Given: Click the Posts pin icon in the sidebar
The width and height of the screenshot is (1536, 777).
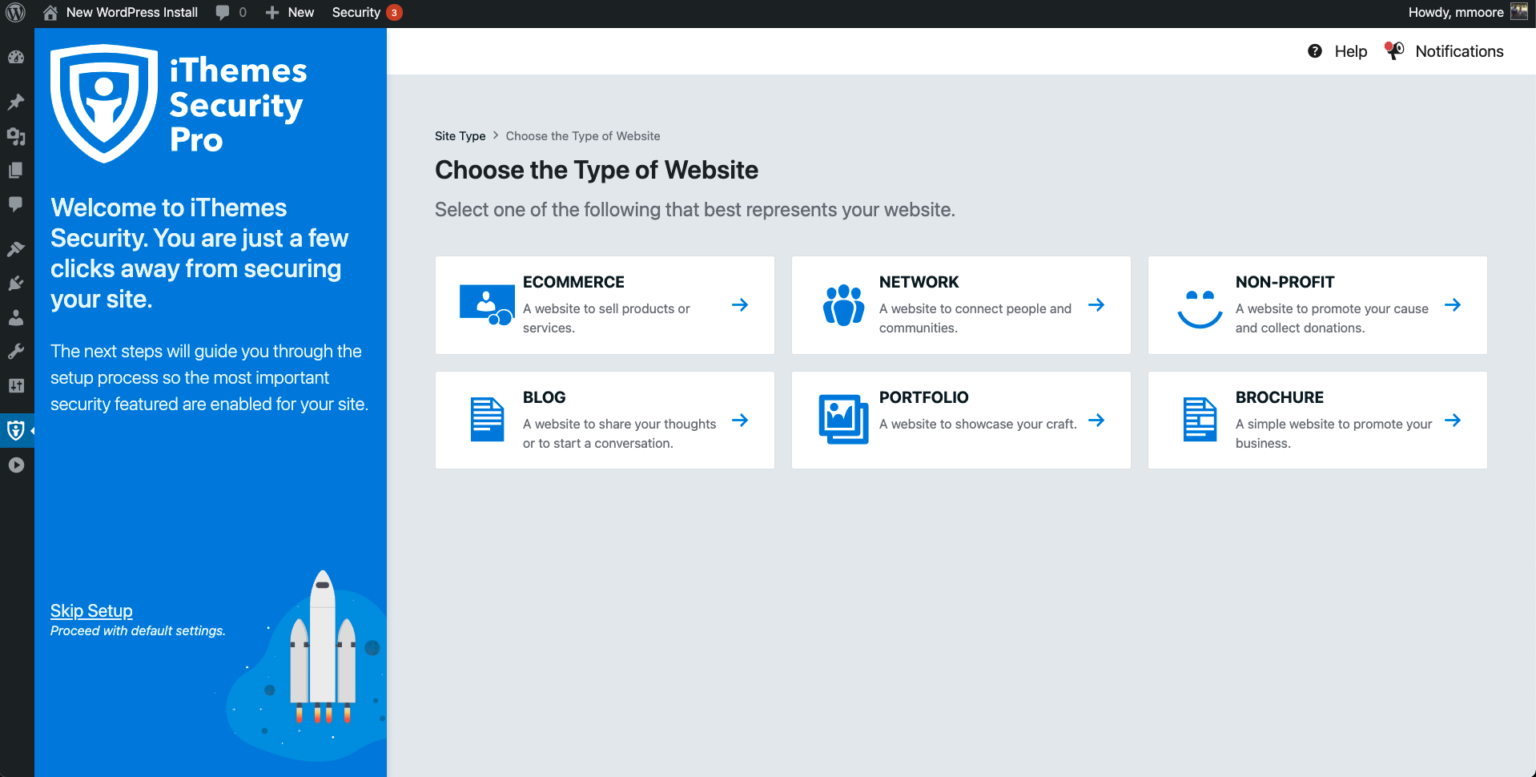Looking at the screenshot, I should pos(15,101).
